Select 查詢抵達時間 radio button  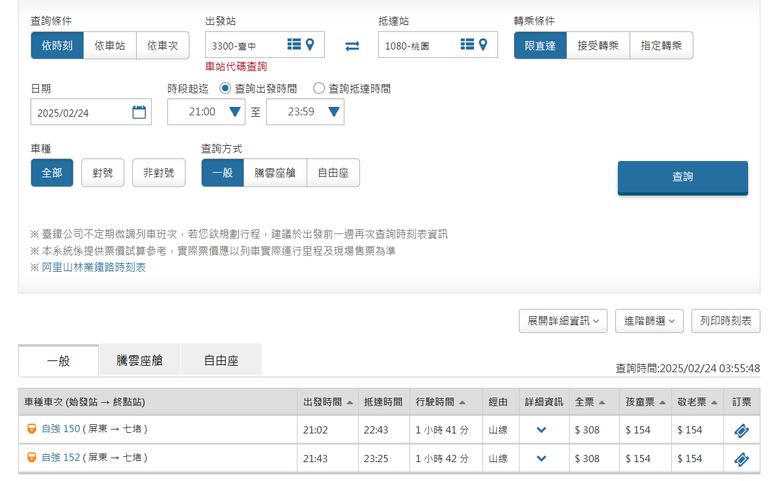[318, 89]
